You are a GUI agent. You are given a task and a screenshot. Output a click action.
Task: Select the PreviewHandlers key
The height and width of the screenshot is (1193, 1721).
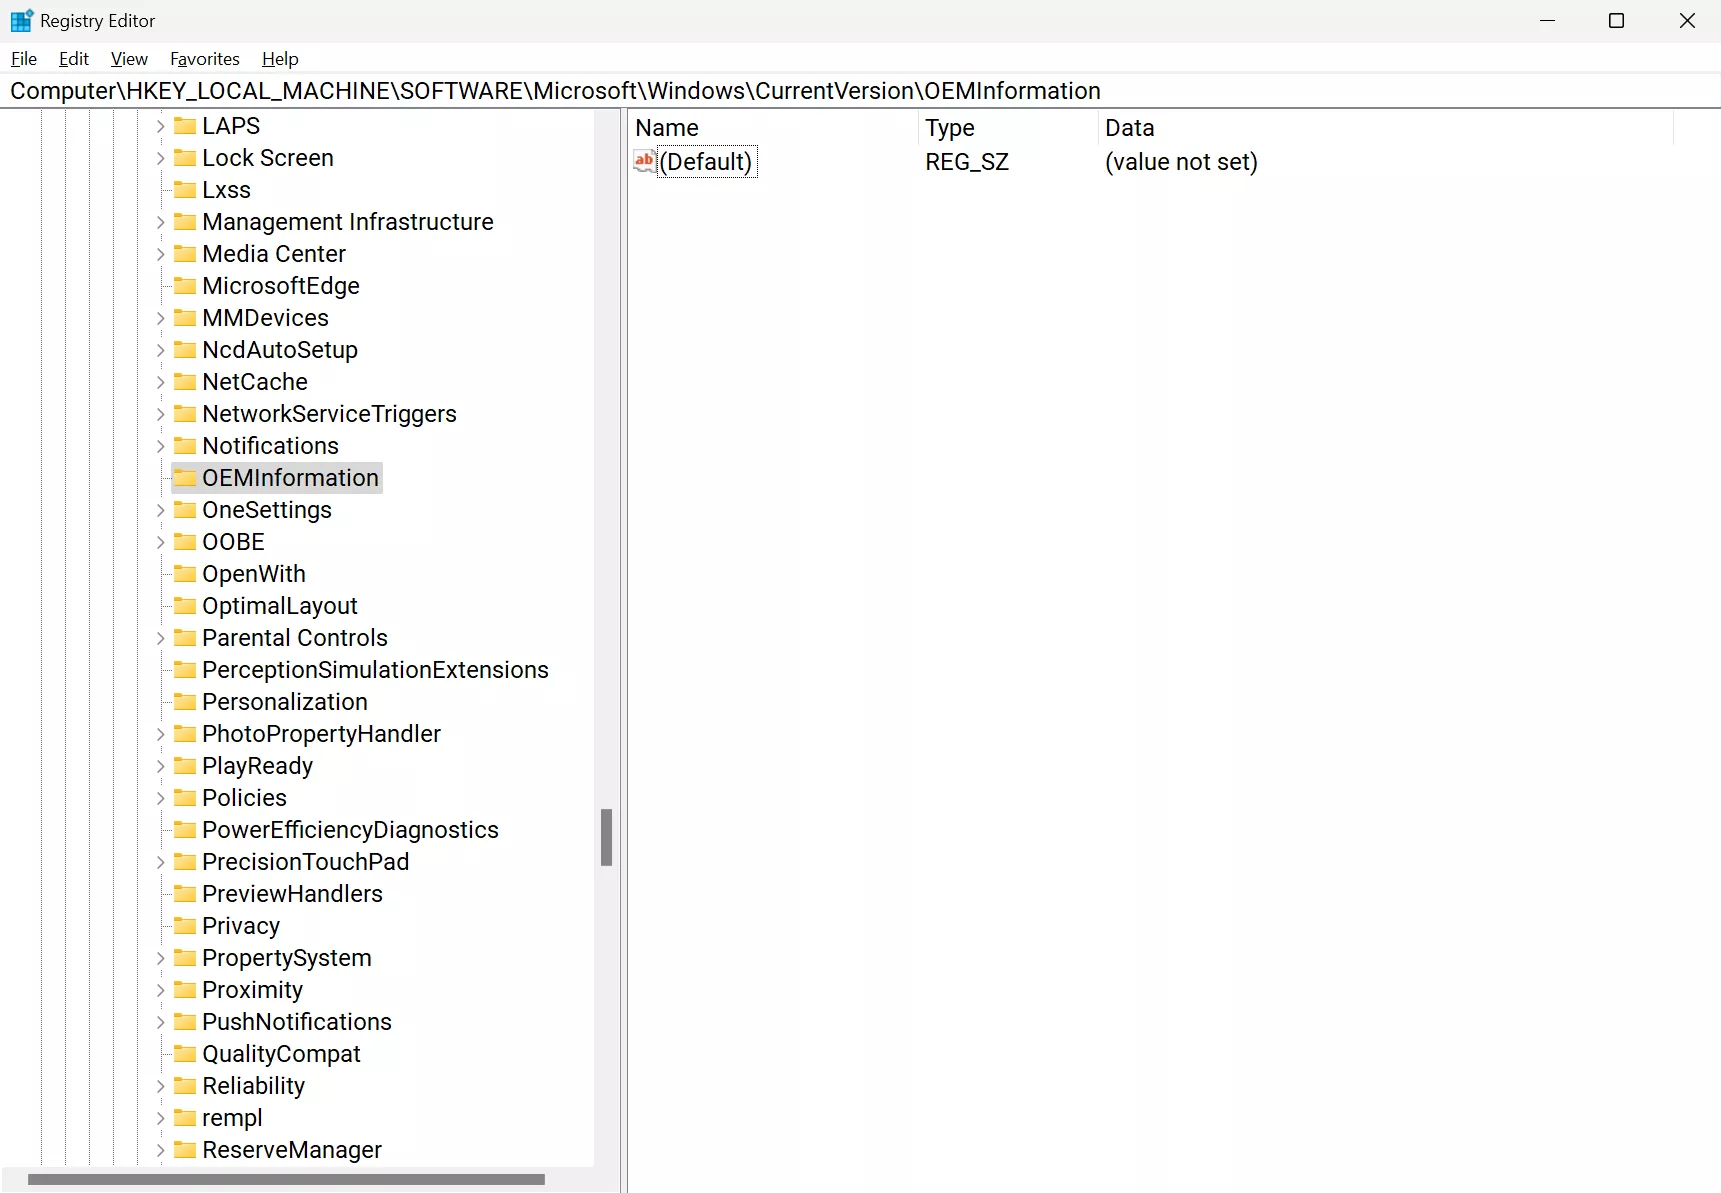point(292,894)
